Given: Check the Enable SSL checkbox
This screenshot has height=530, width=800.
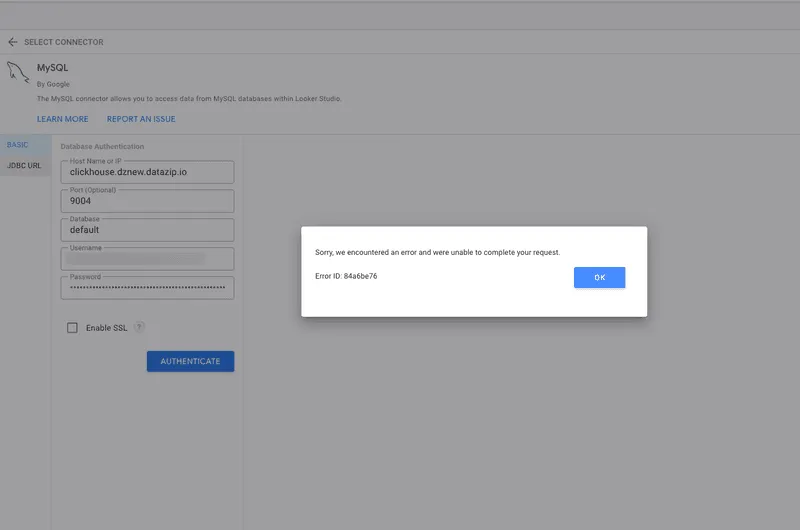Looking at the screenshot, I should click(72, 328).
